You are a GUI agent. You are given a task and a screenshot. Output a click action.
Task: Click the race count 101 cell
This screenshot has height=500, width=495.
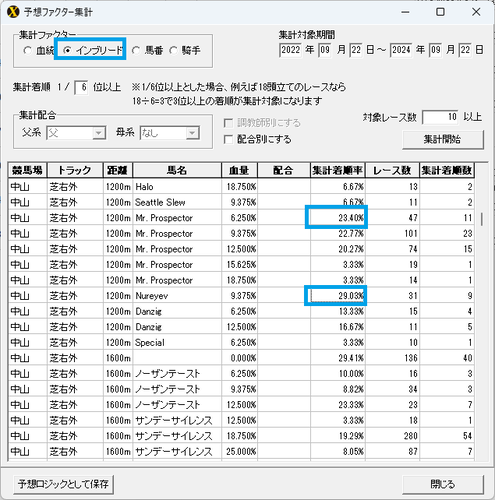[x=392, y=233]
